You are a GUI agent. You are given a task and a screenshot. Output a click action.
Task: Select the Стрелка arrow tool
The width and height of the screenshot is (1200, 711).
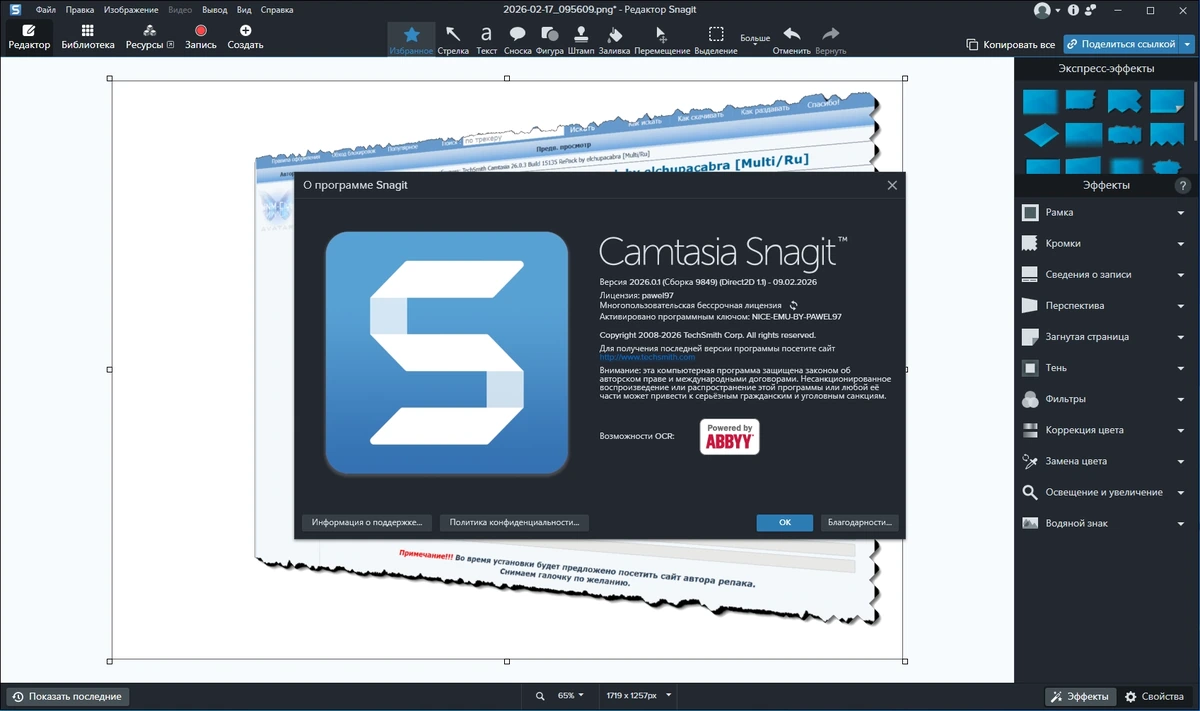click(x=453, y=39)
